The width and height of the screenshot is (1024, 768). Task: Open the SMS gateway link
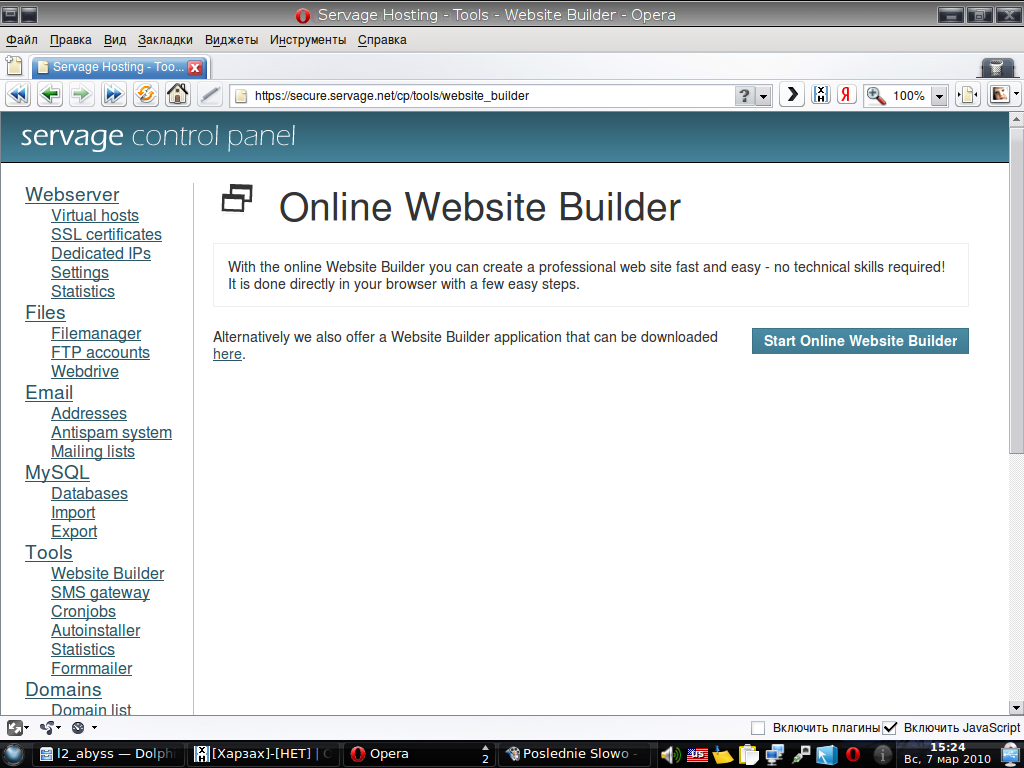coord(101,593)
